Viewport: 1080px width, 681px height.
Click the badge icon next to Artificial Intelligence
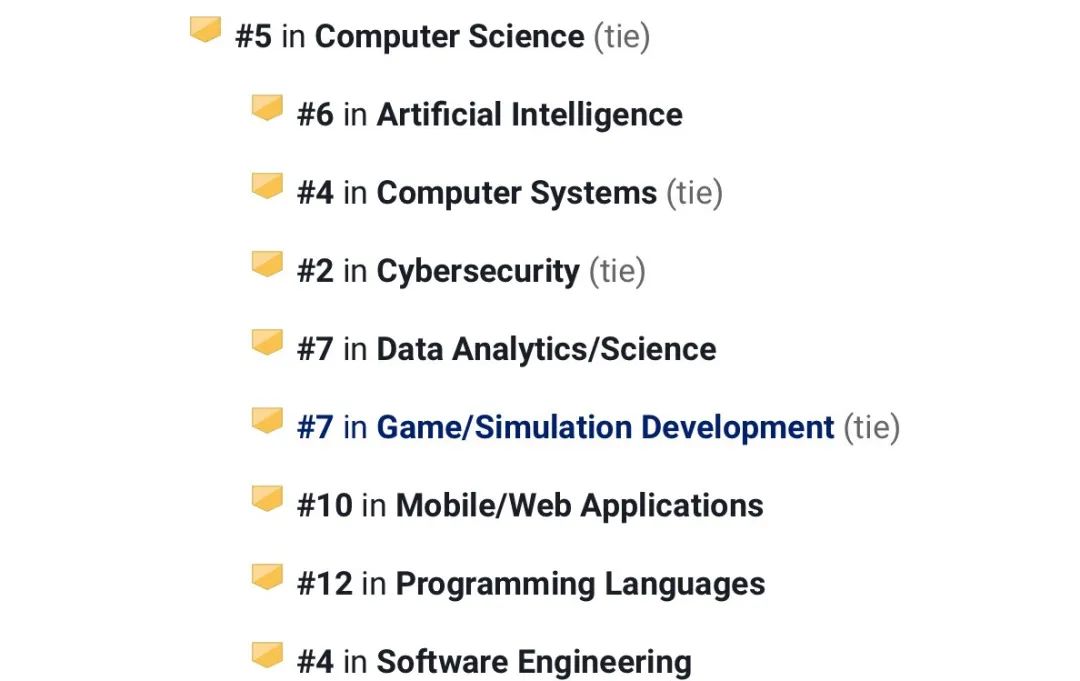[x=267, y=108]
